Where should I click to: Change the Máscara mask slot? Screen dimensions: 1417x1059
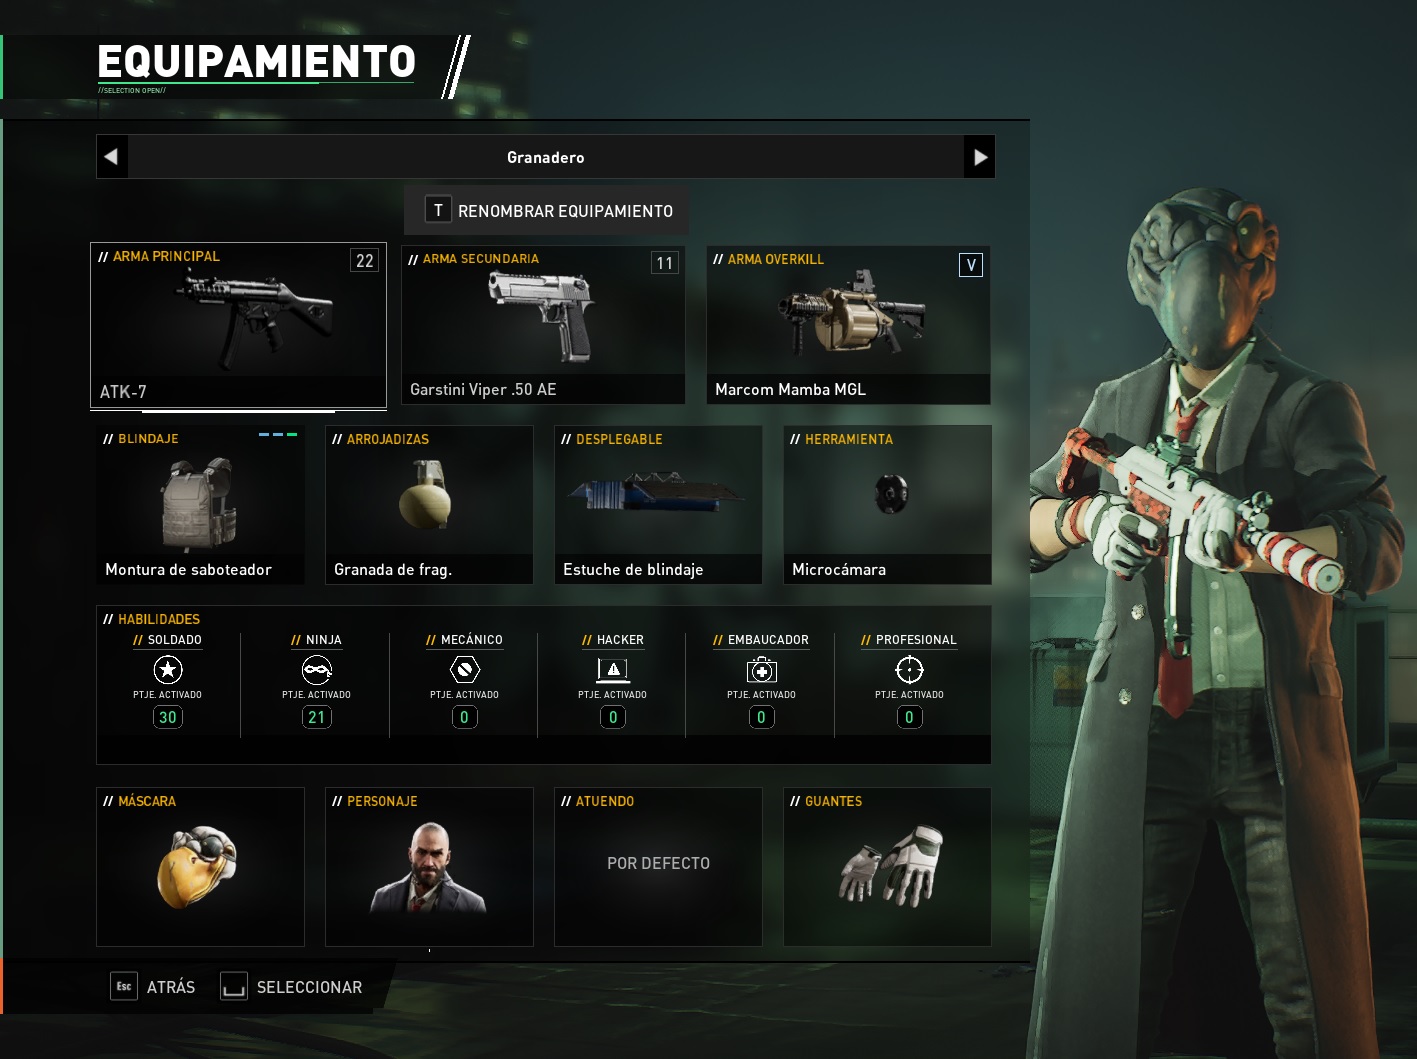point(200,867)
